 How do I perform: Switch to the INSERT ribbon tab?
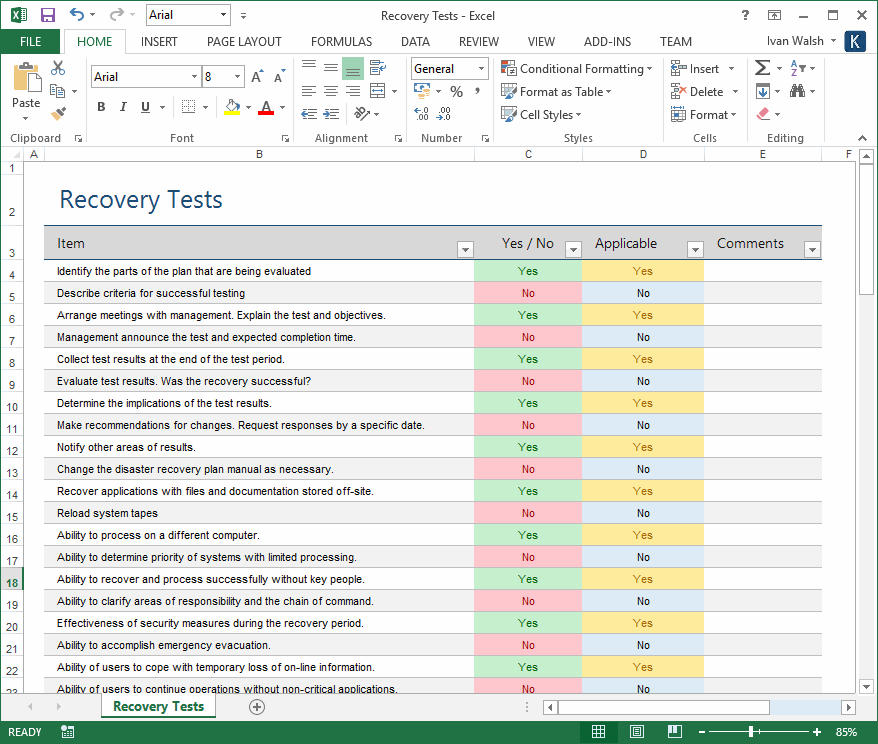159,42
